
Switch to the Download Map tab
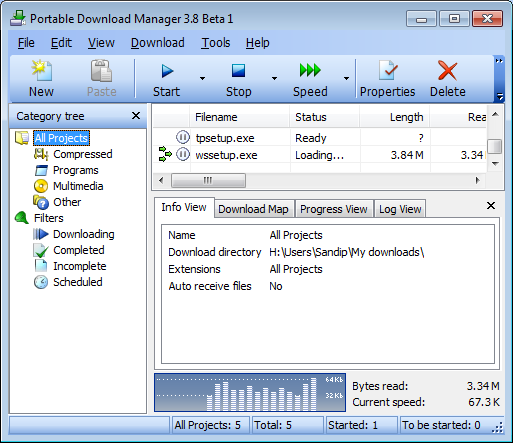254,209
